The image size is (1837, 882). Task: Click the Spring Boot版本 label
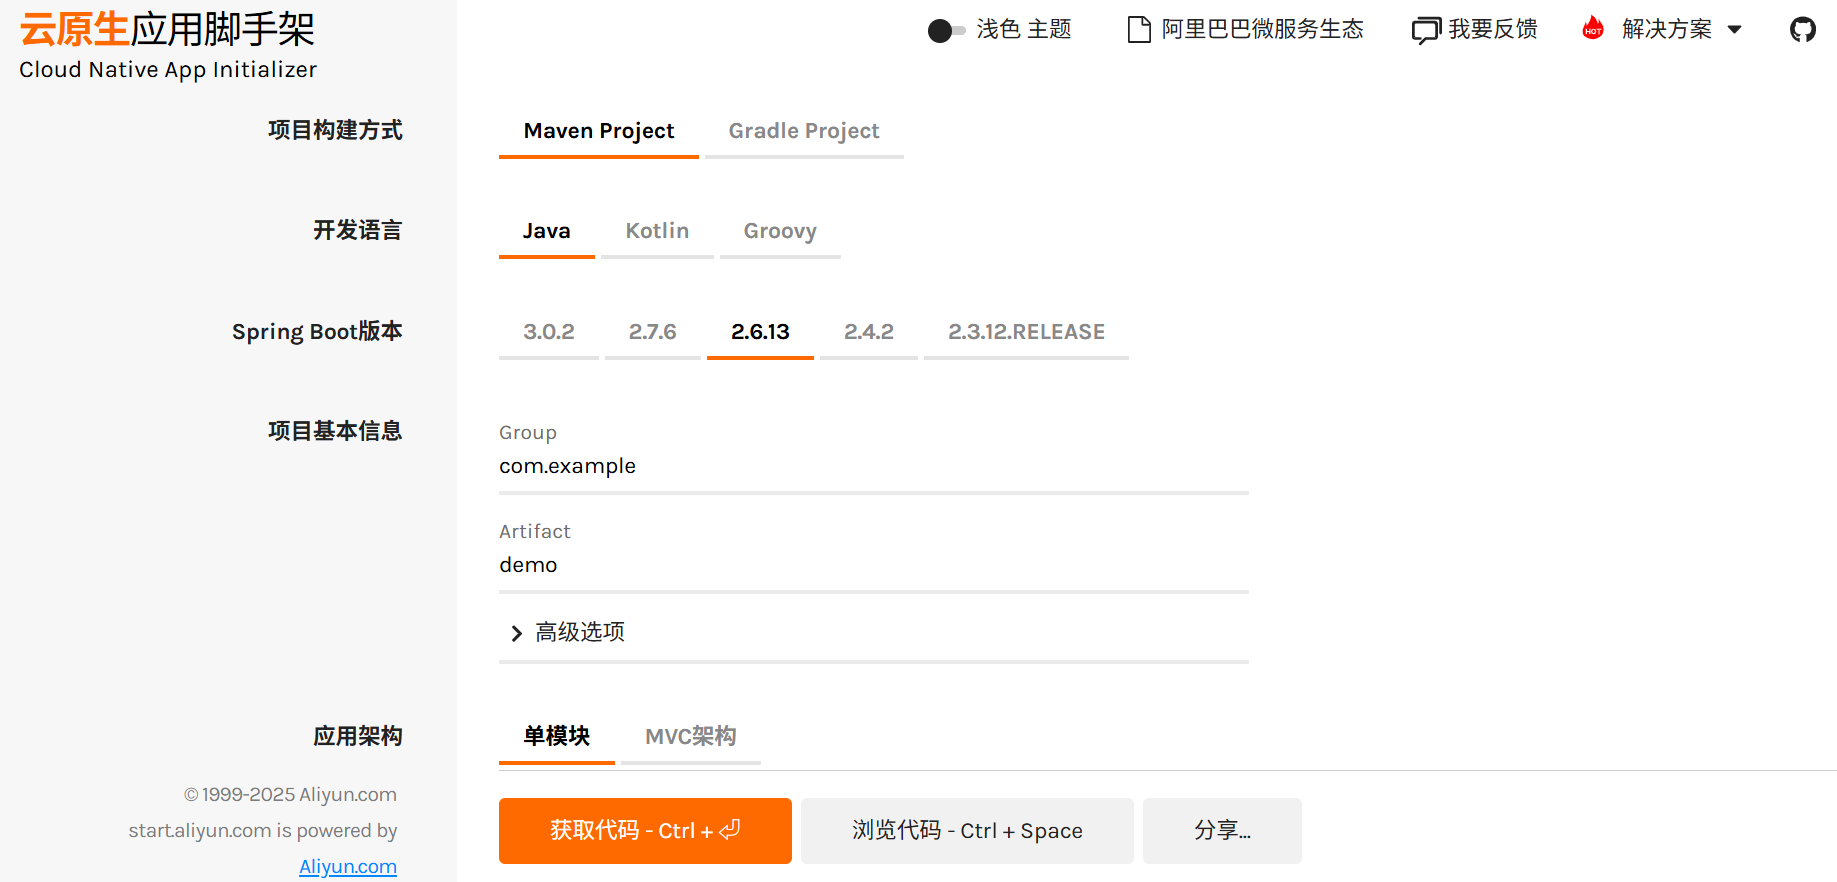[317, 331]
